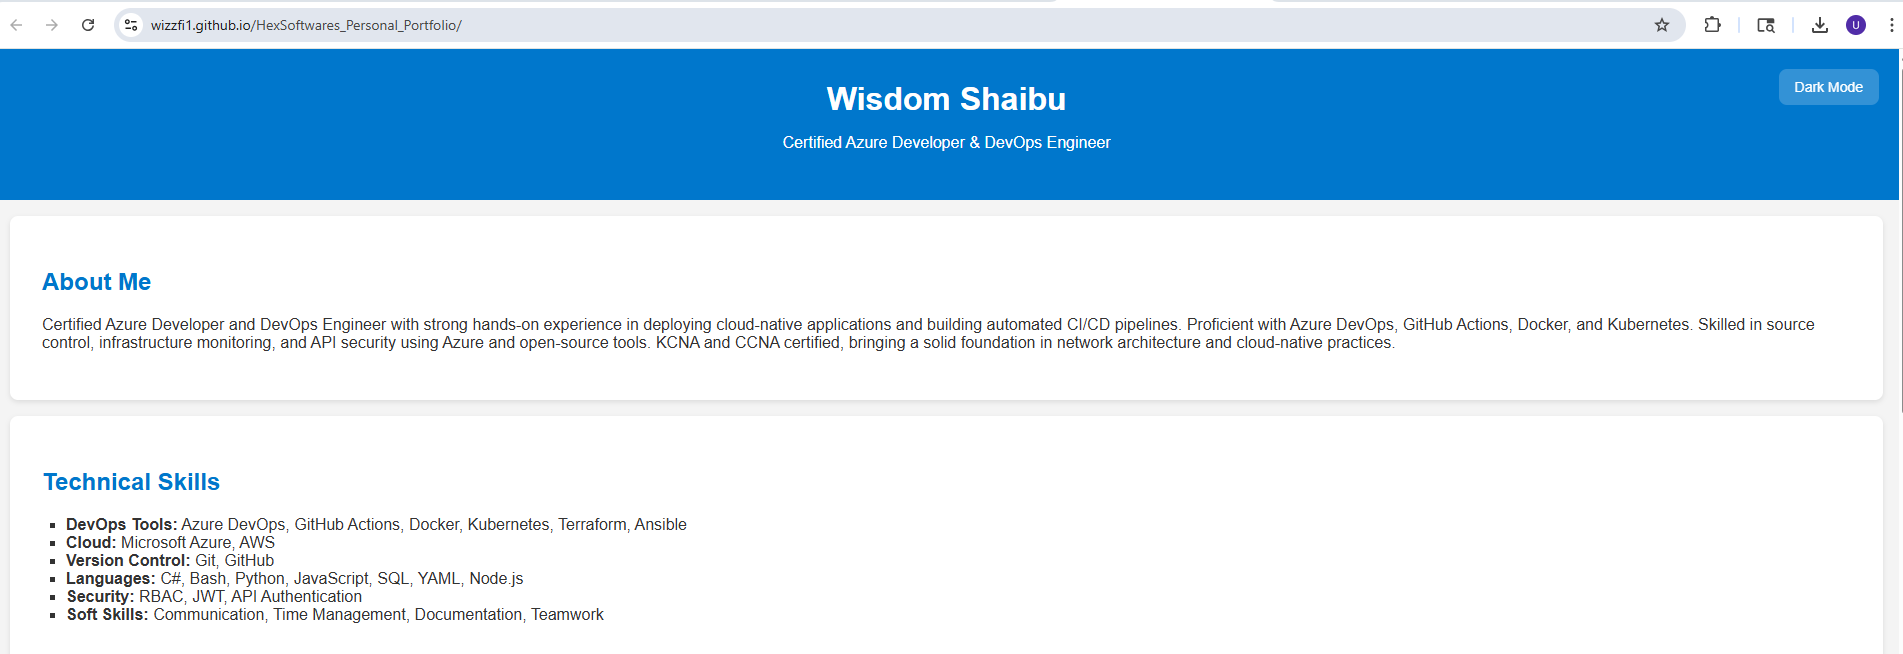The height and width of the screenshot is (654, 1903).
Task: Click the purple profile avatar
Action: 1856,25
